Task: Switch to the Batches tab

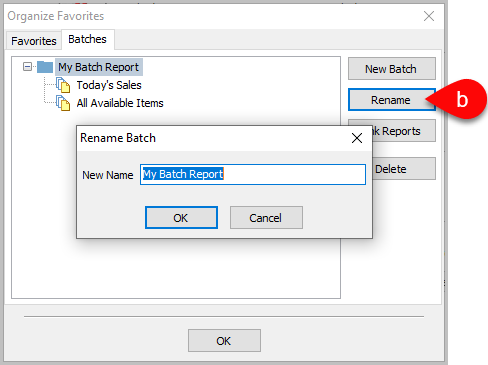Action: click(x=87, y=39)
